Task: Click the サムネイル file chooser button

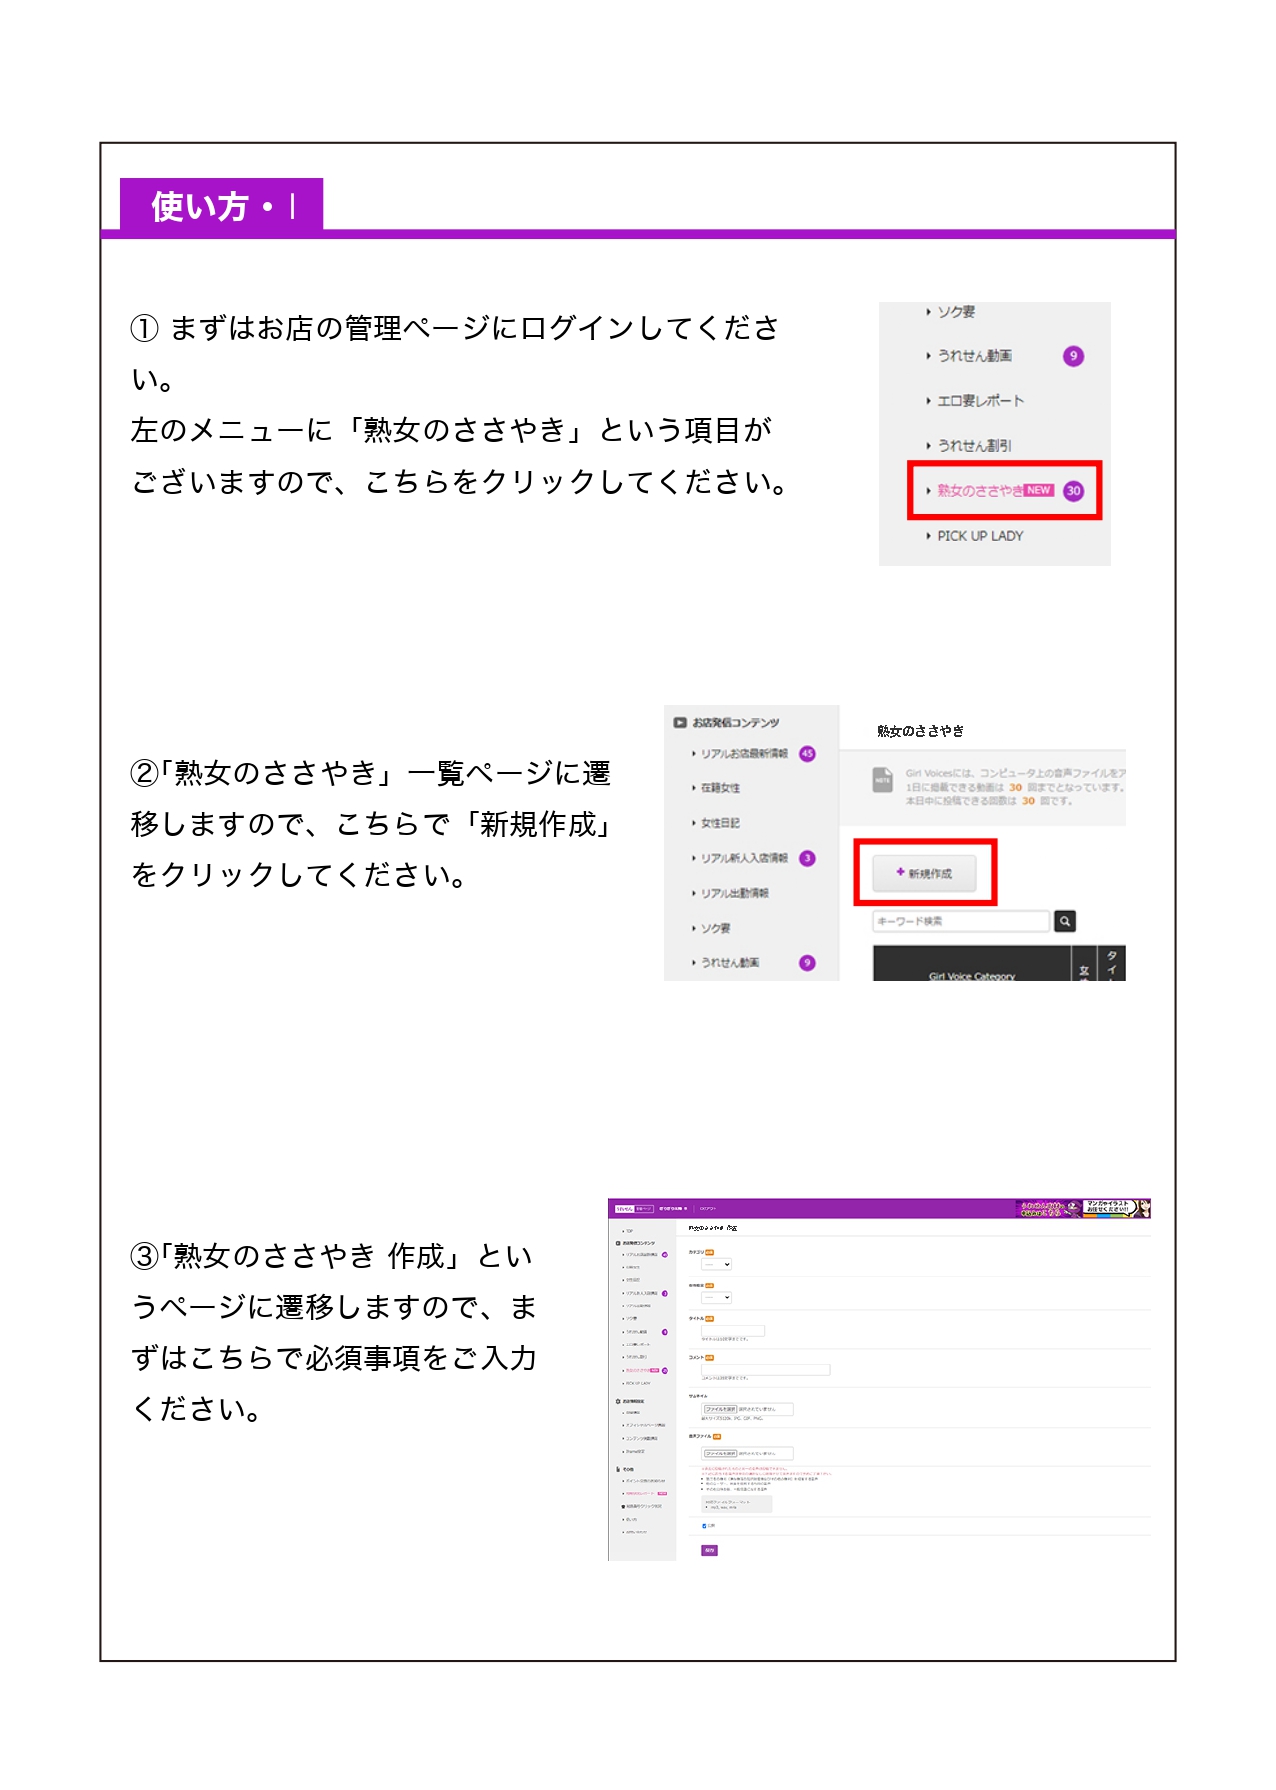Action: 720,1409
